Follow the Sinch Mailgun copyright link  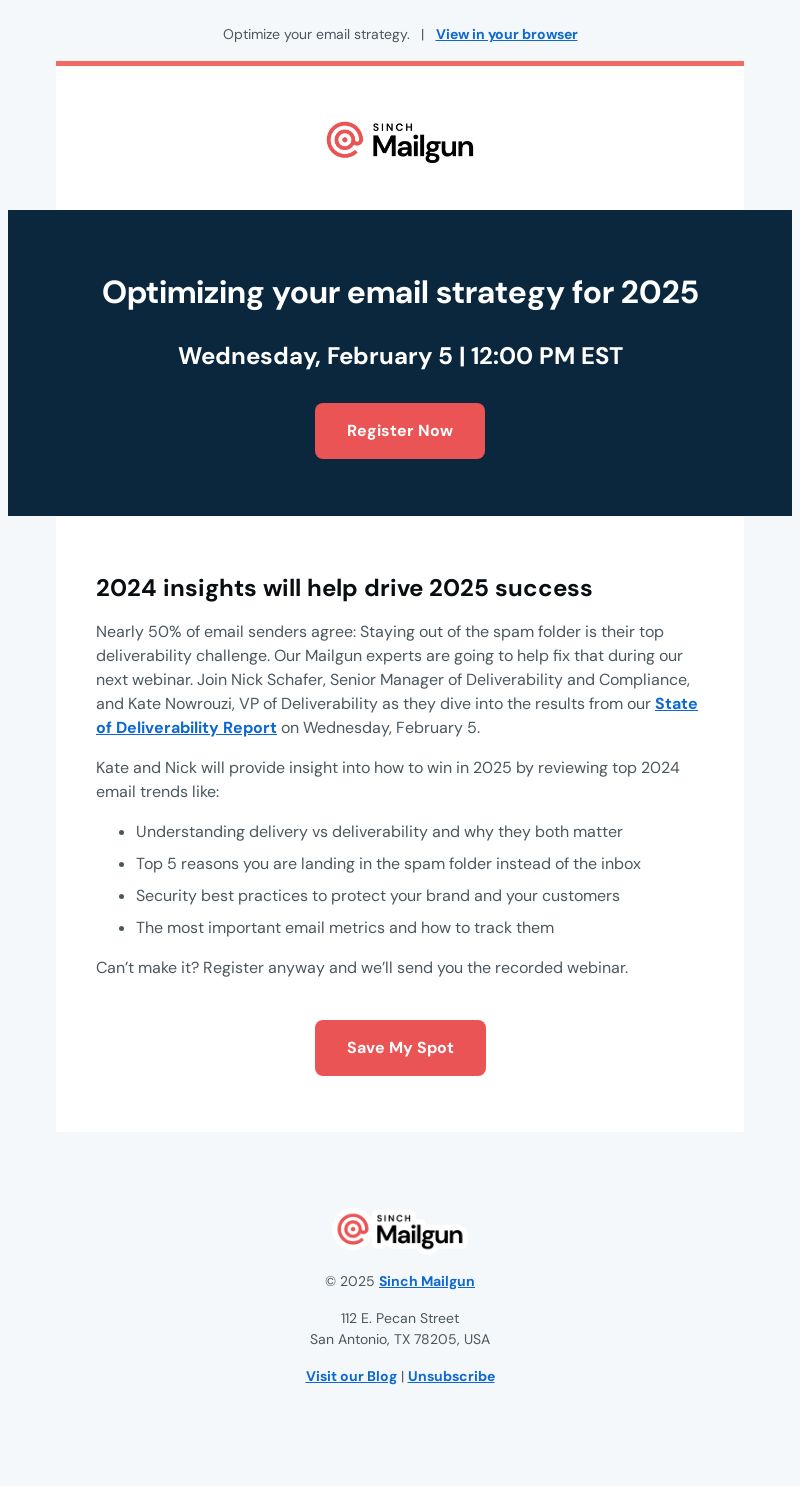[427, 1282]
